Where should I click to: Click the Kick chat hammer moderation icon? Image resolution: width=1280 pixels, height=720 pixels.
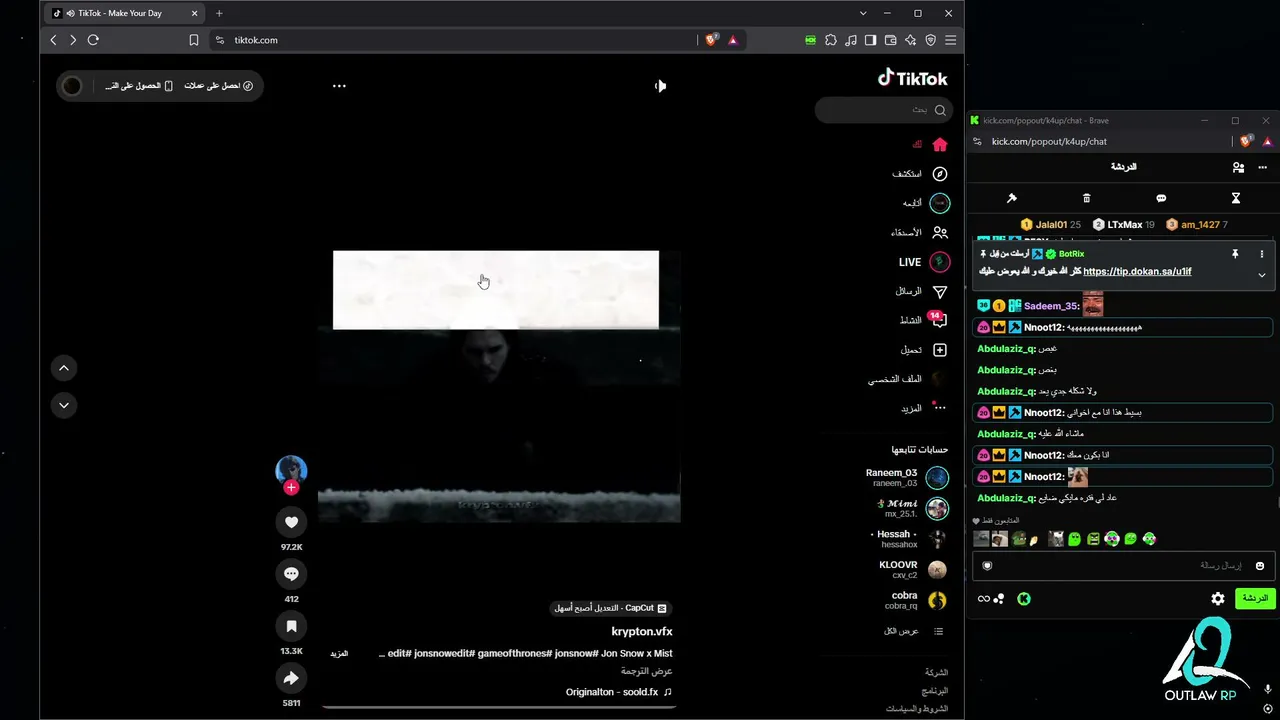point(1011,198)
